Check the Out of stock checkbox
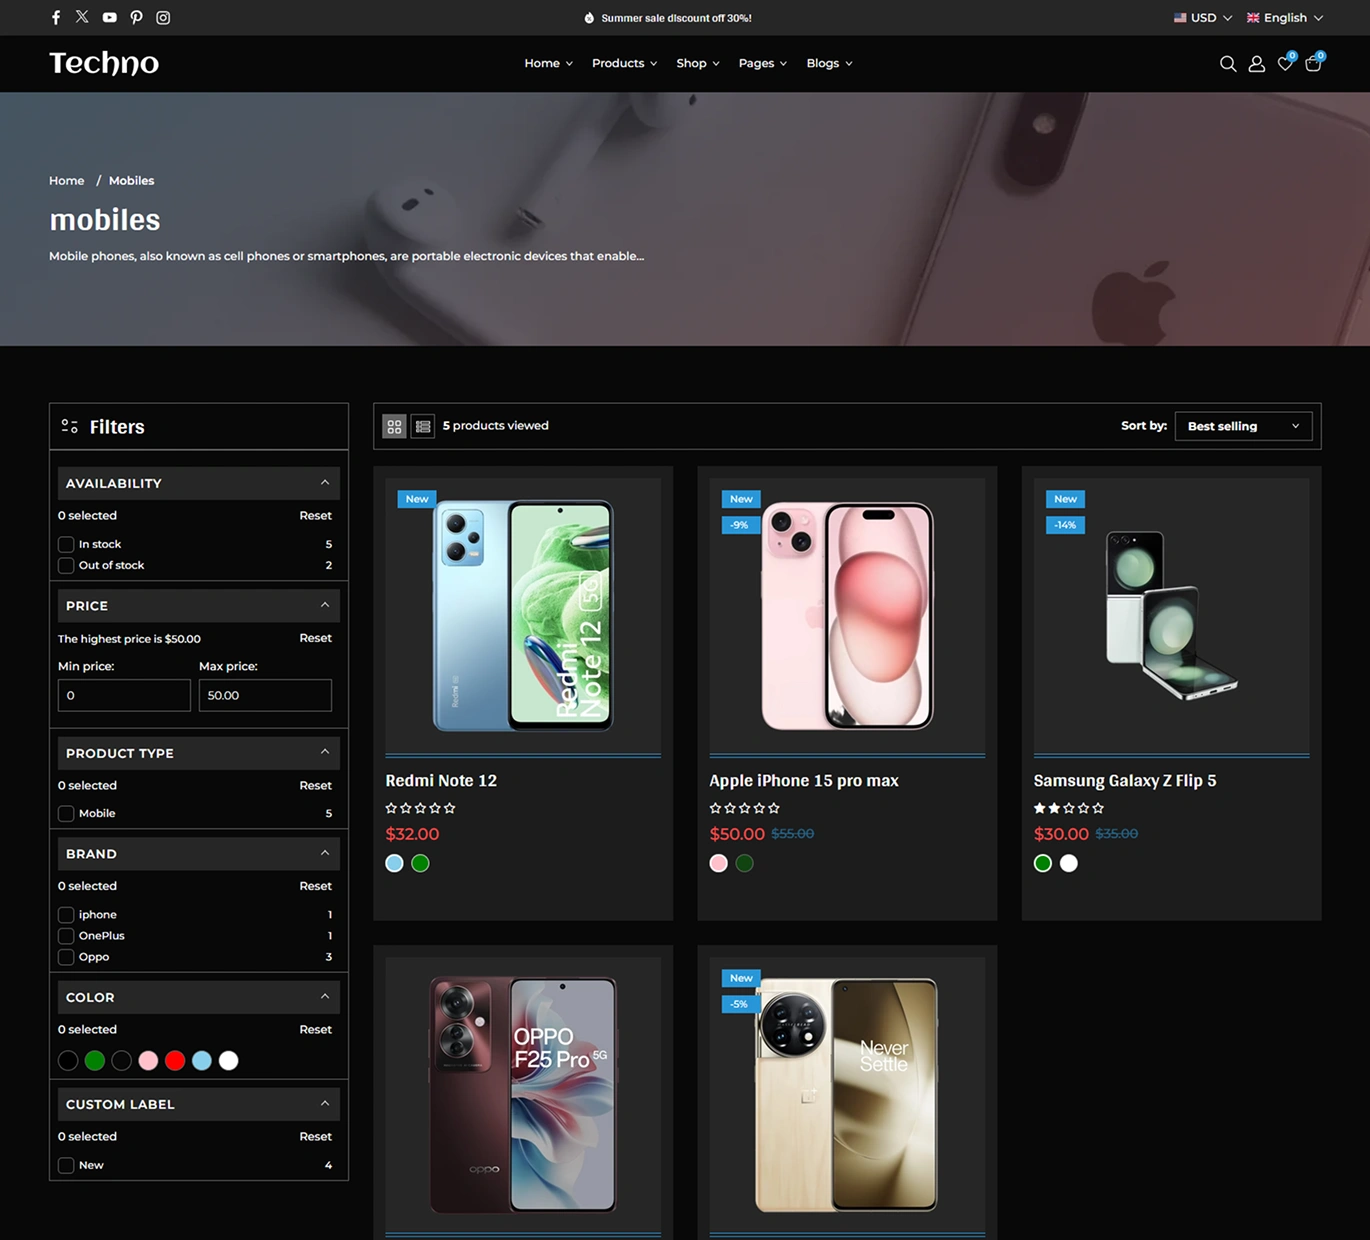 point(66,565)
